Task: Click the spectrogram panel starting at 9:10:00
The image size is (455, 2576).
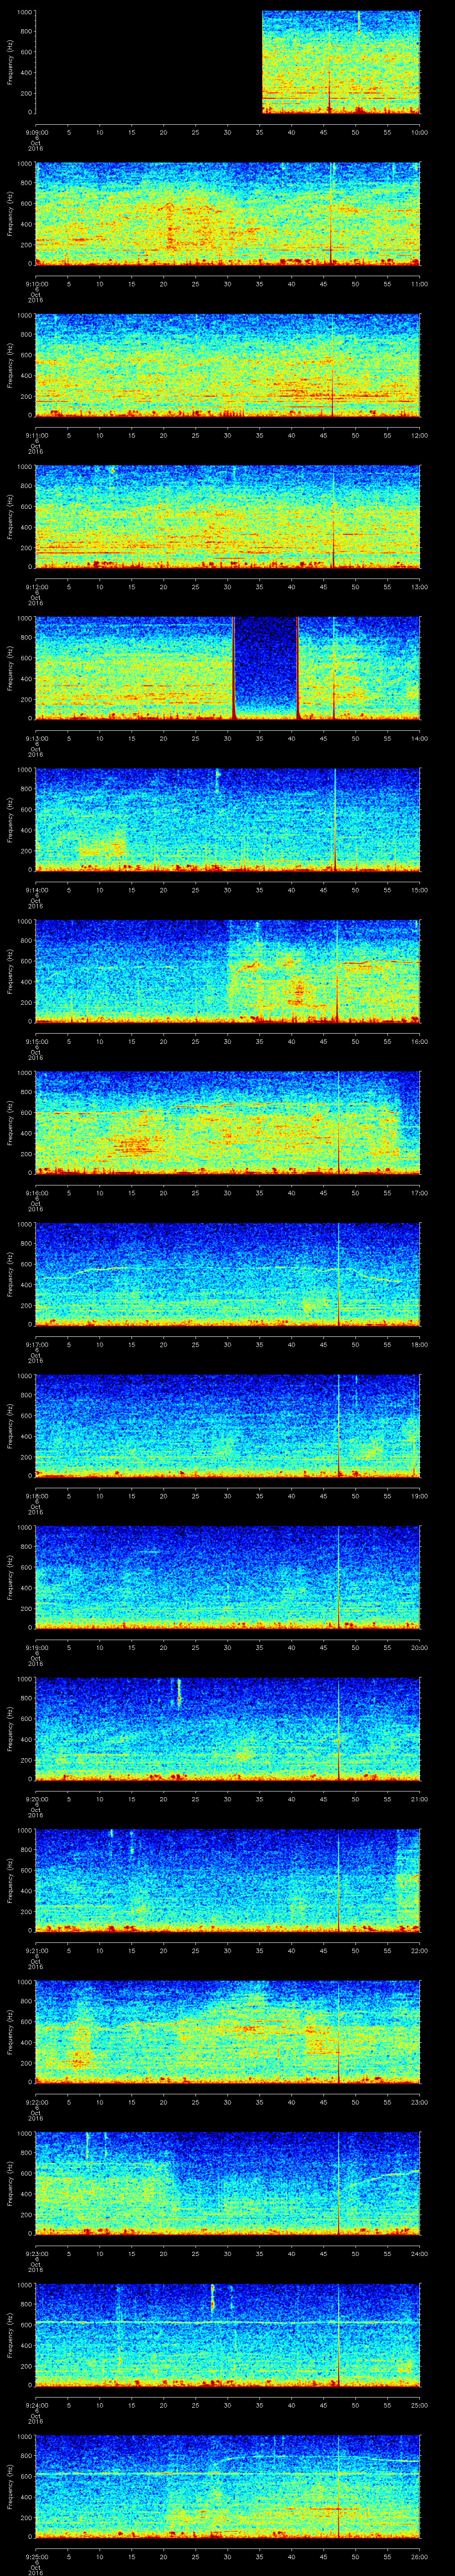Action: click(228, 214)
